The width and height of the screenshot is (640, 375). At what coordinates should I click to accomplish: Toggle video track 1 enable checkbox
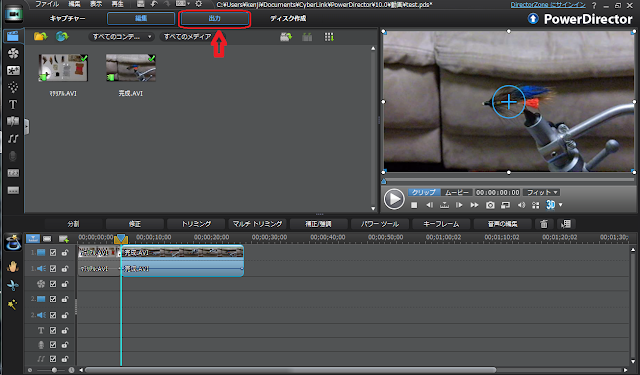click(x=53, y=253)
